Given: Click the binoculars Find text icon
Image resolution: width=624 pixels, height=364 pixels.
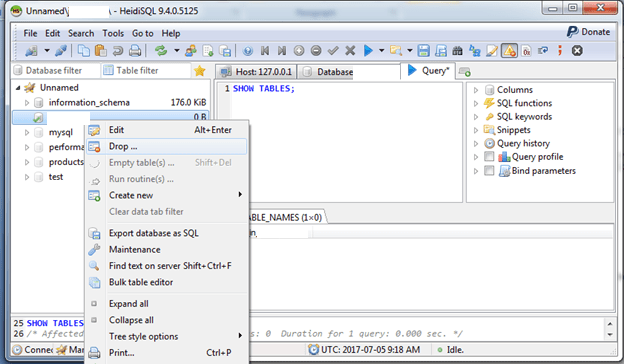Looking at the screenshot, I should tap(458, 51).
